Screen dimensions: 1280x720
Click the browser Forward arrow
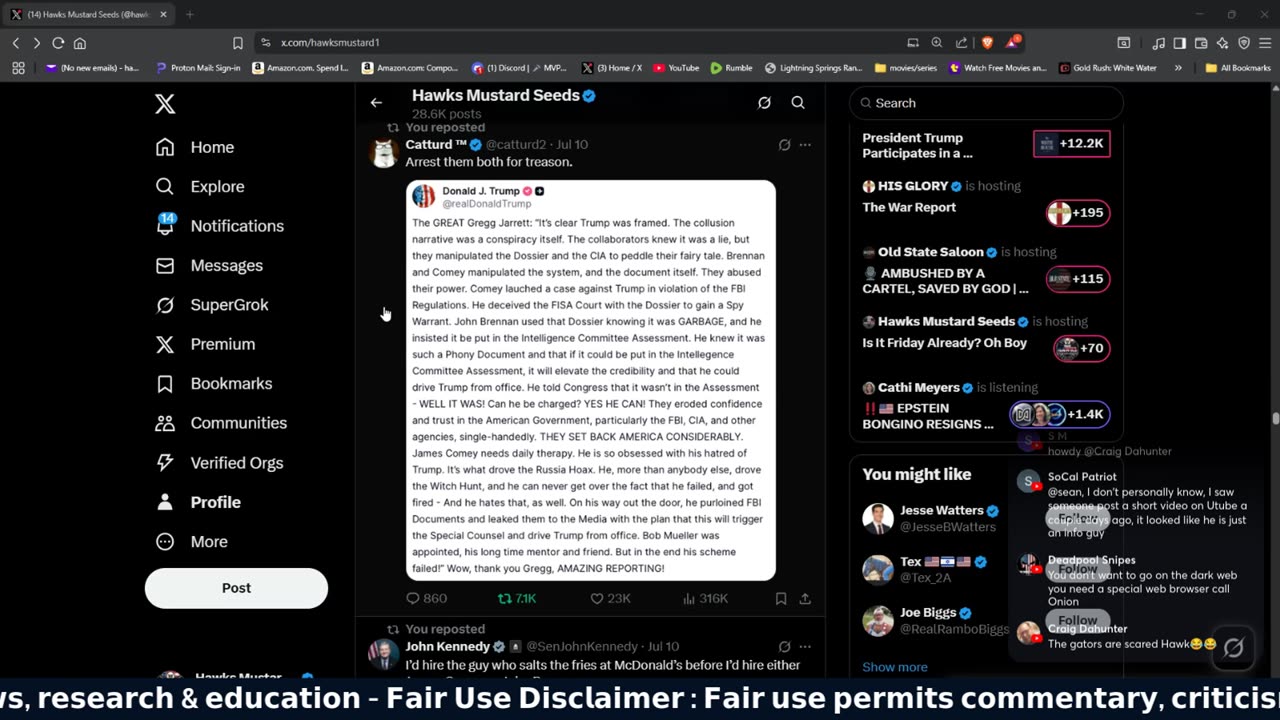[x=37, y=43]
